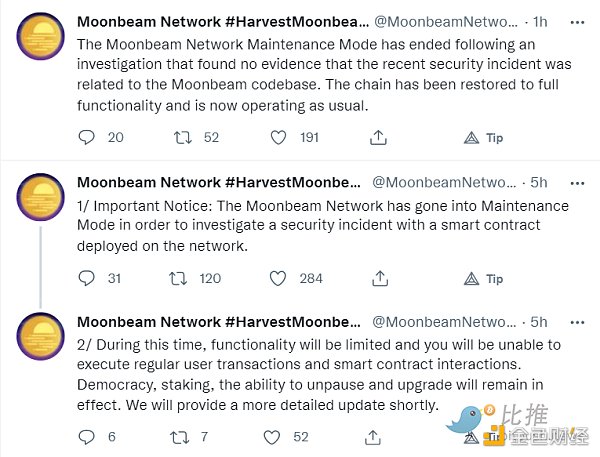Retweet the tweet with 52 retweets
This screenshot has height=457, width=600.
(x=183, y=138)
